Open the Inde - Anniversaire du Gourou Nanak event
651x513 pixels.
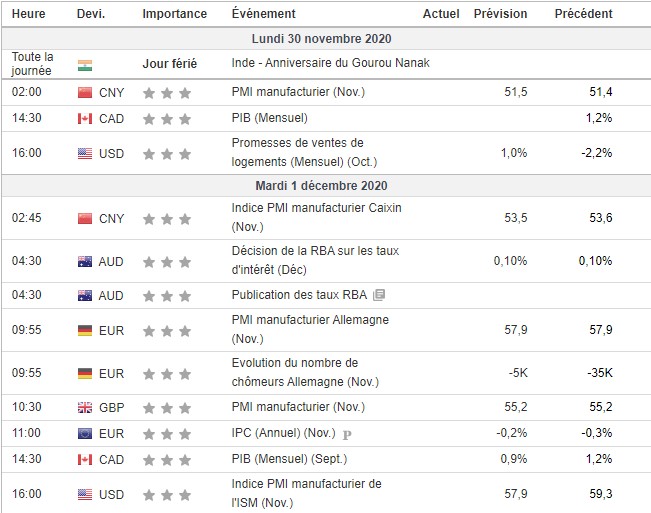tap(330, 62)
